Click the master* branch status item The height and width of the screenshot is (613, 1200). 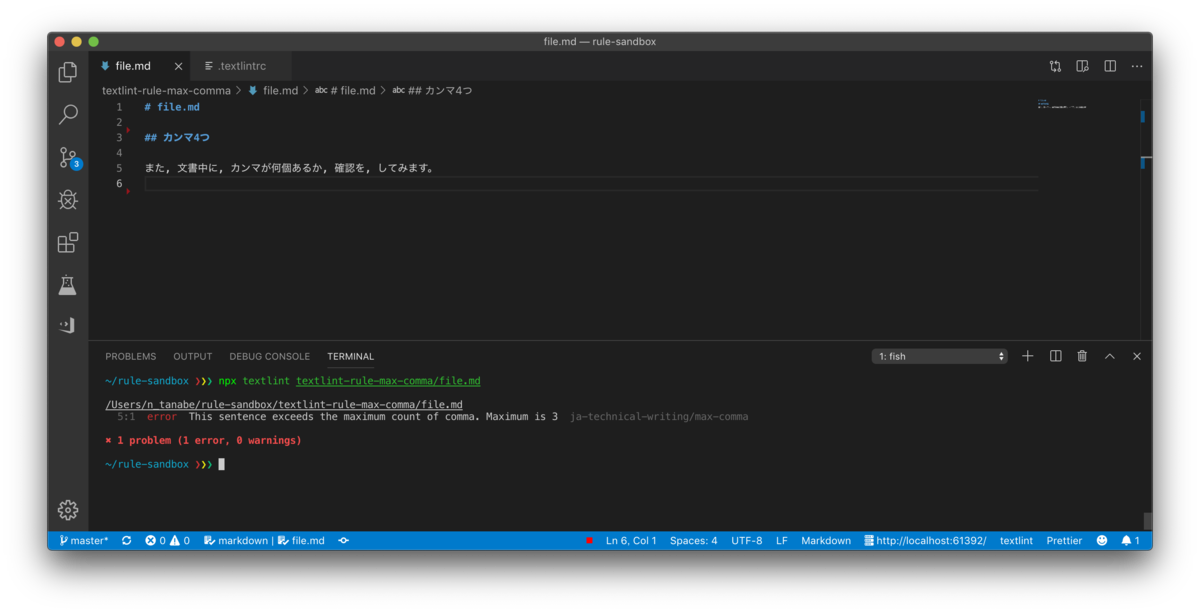tap(83, 540)
